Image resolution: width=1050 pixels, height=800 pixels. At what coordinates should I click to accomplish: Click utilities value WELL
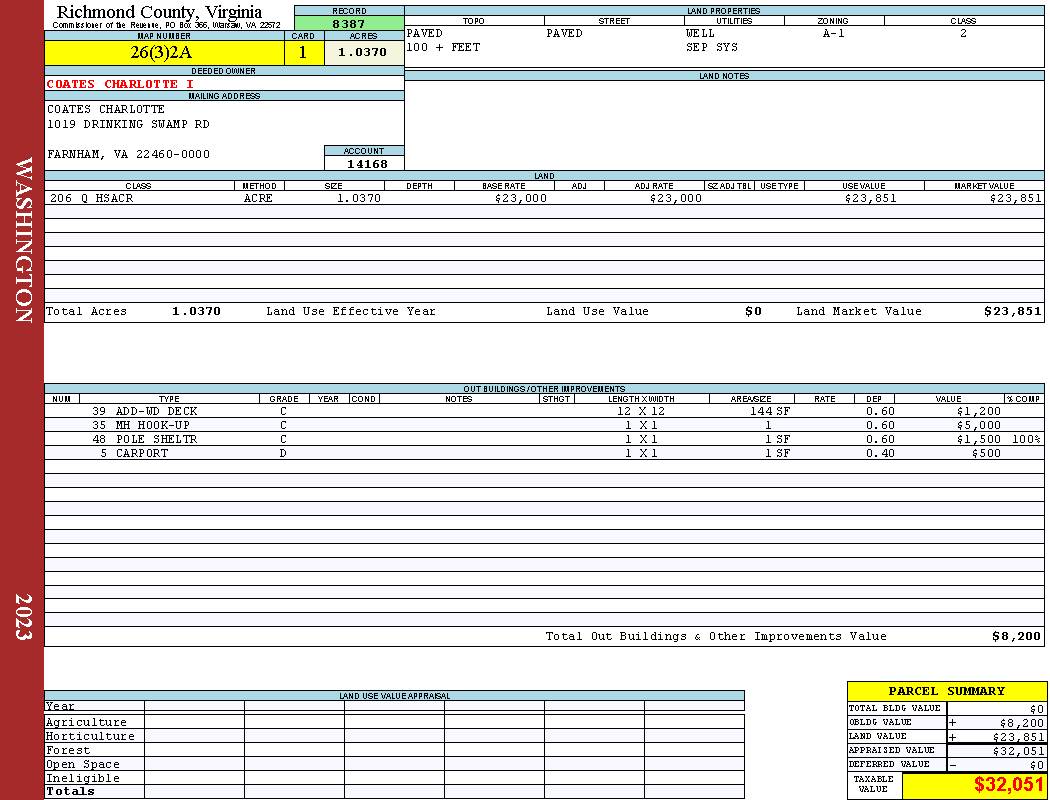(x=700, y=33)
